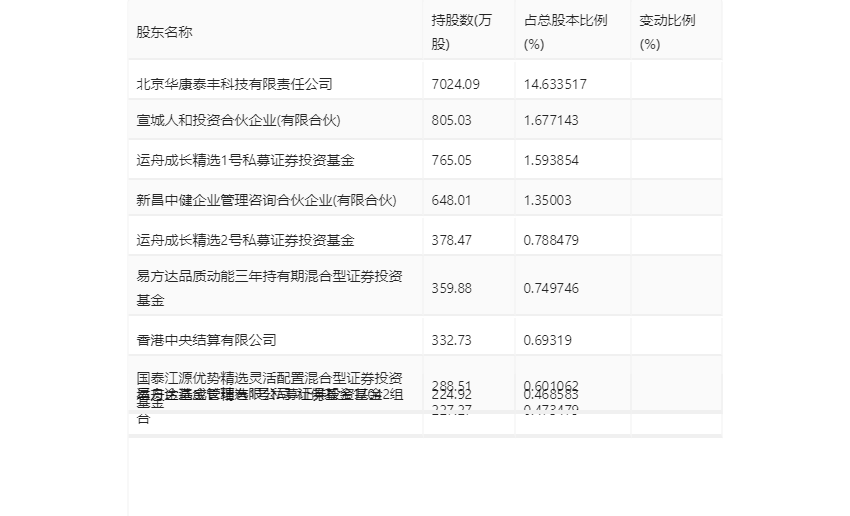Select shareholder 易方达品质动能三年持有期混合型证券投资基金
850x516 pixels.
(x=269, y=288)
